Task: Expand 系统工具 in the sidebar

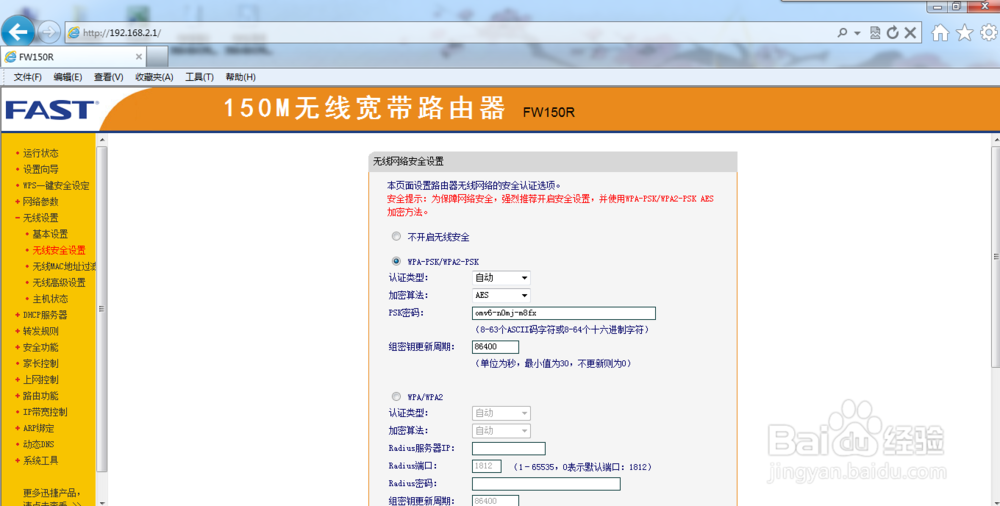Action: [41, 461]
